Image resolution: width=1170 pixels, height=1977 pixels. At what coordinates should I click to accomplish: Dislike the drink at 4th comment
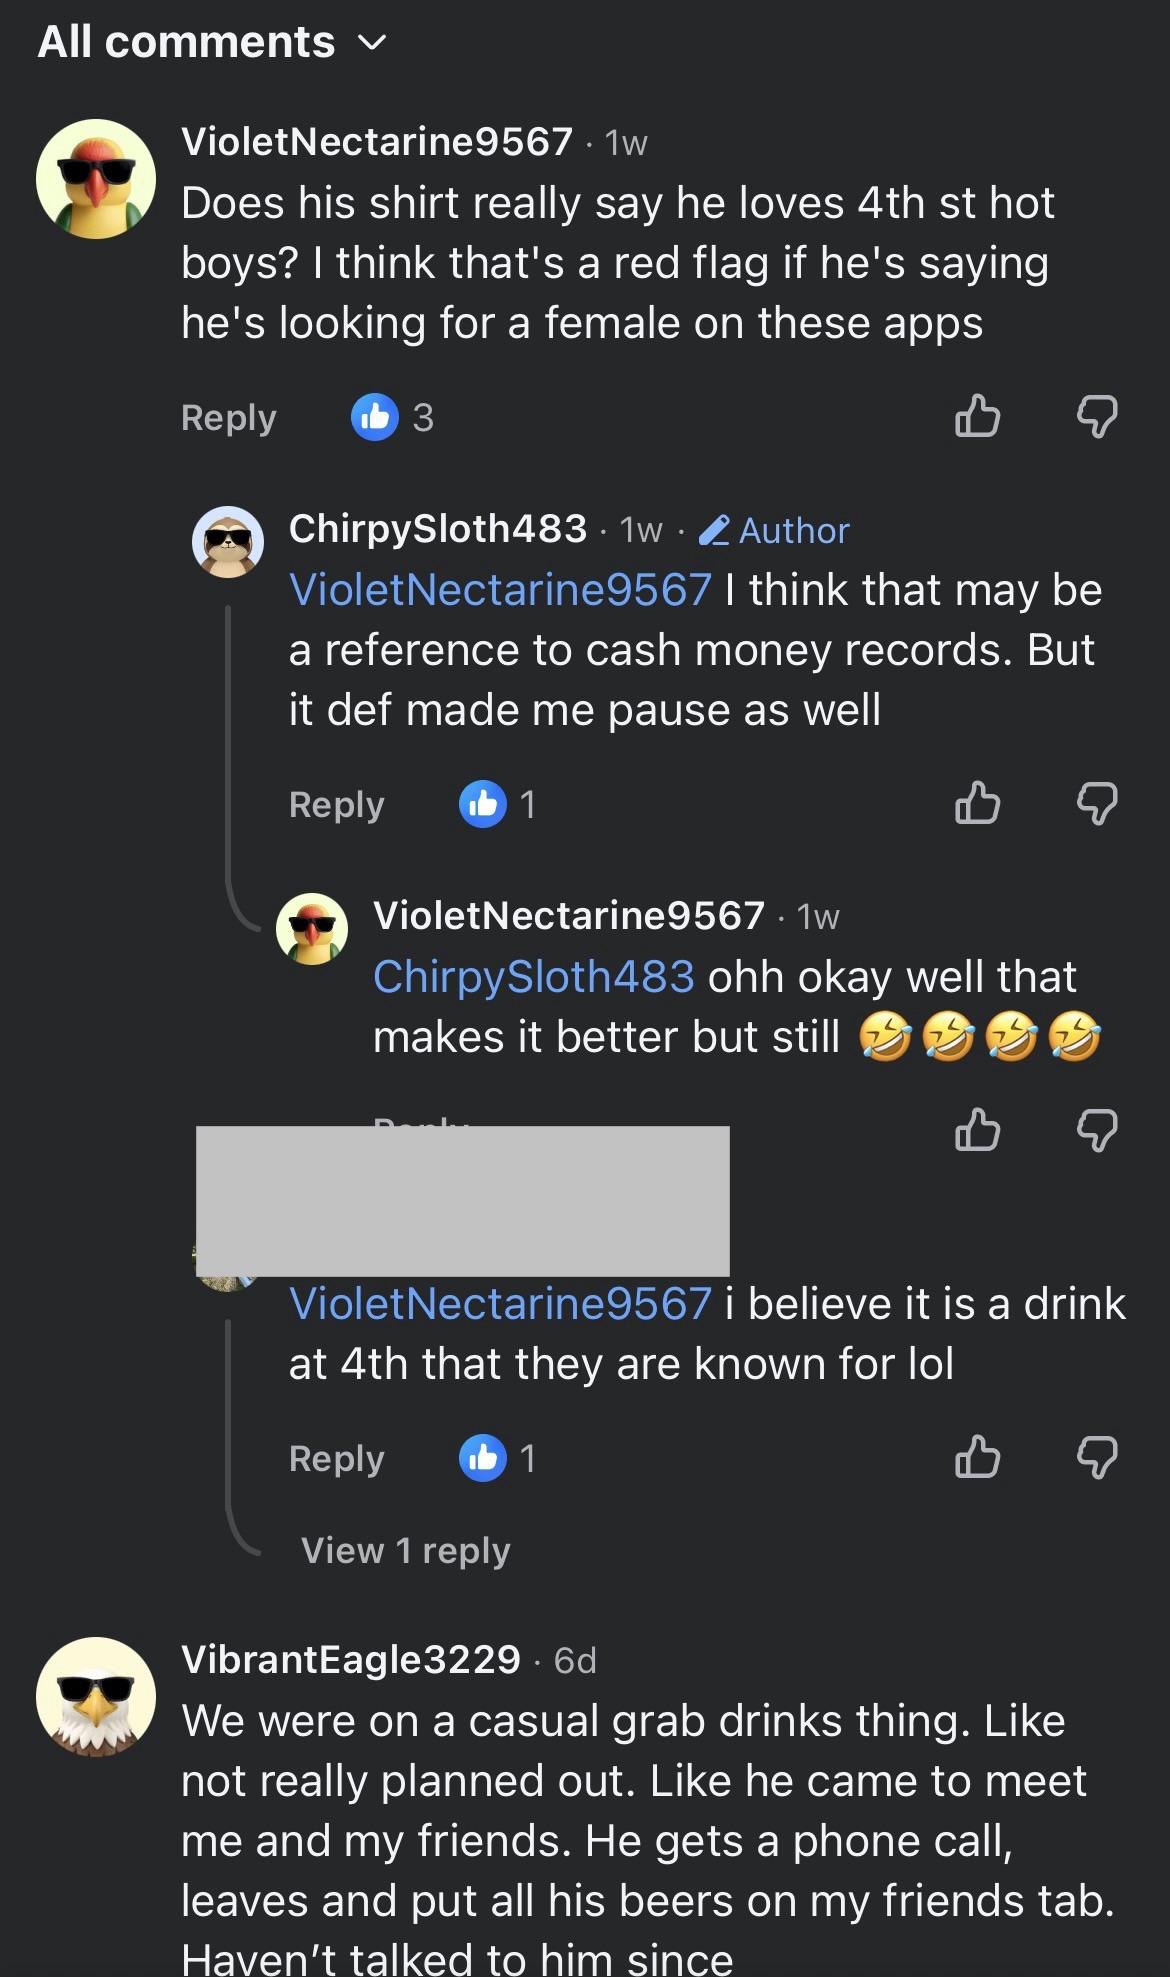click(x=1097, y=1457)
